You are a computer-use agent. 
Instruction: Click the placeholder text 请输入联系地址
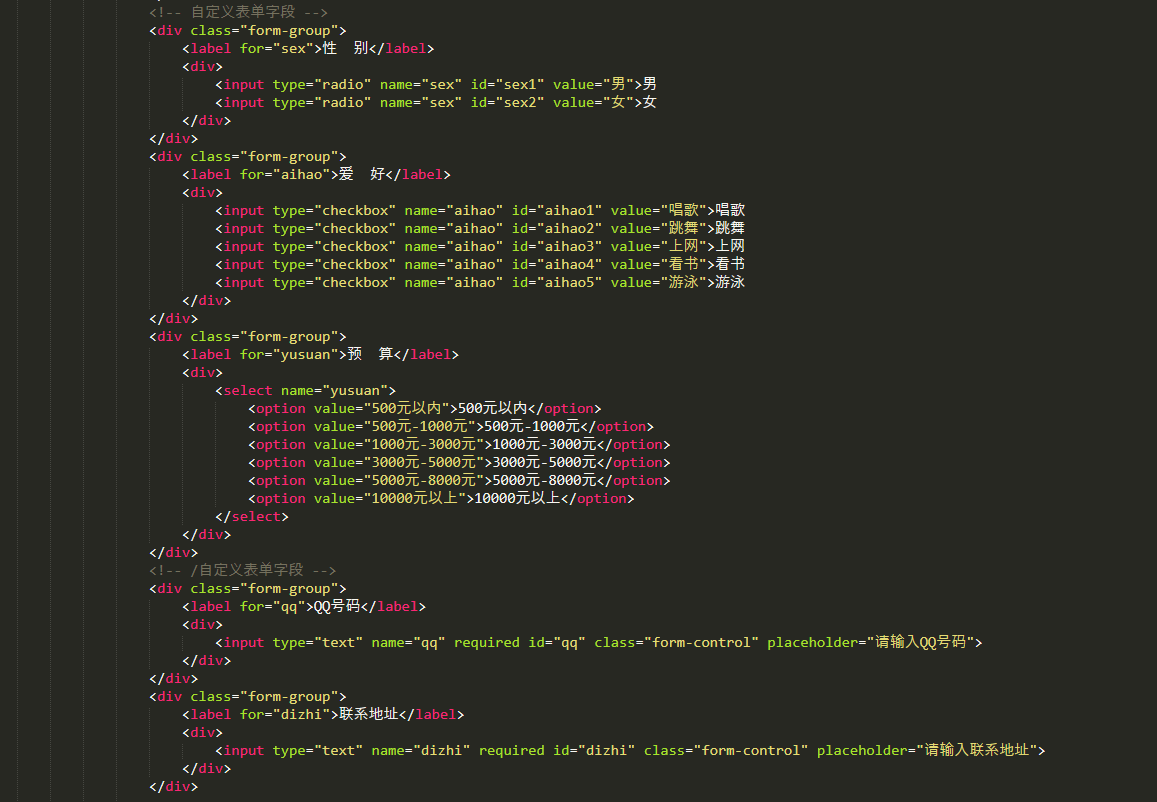[x=977, y=750]
